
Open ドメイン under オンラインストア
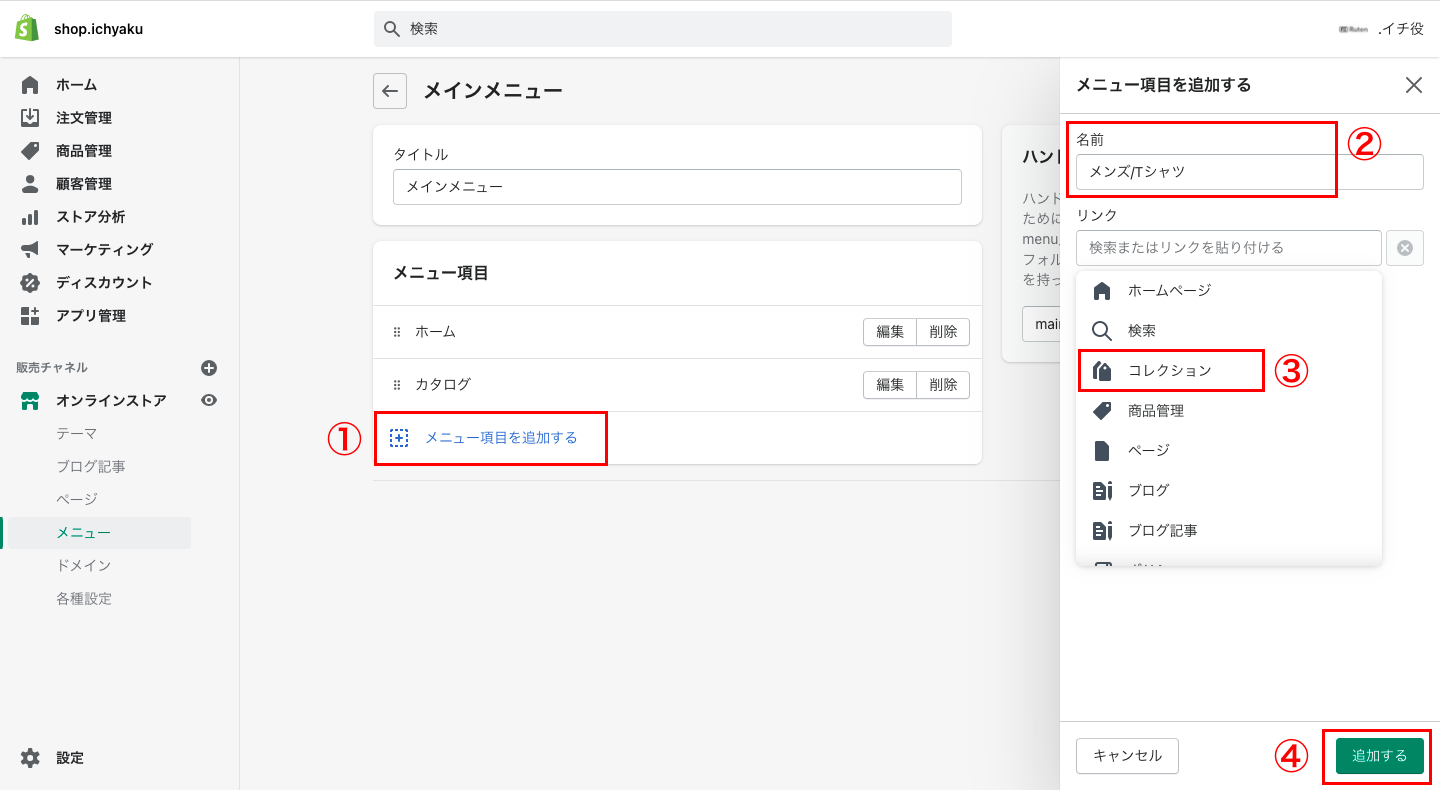point(83,566)
